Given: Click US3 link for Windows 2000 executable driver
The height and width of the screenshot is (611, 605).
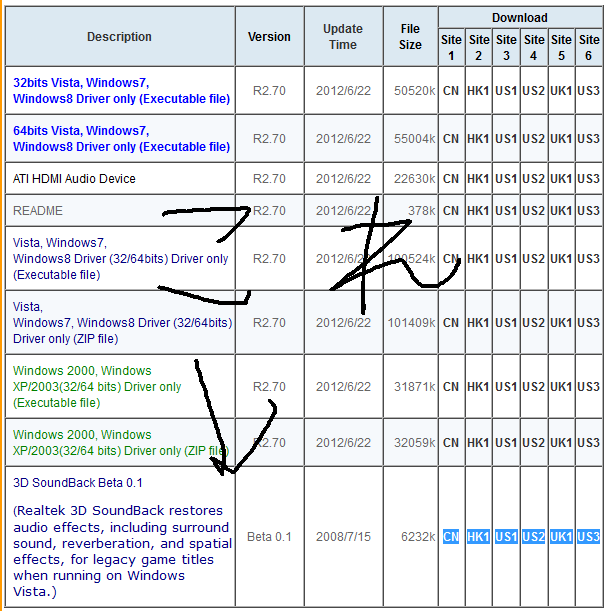Looking at the screenshot, I should pyautogui.click(x=588, y=386).
